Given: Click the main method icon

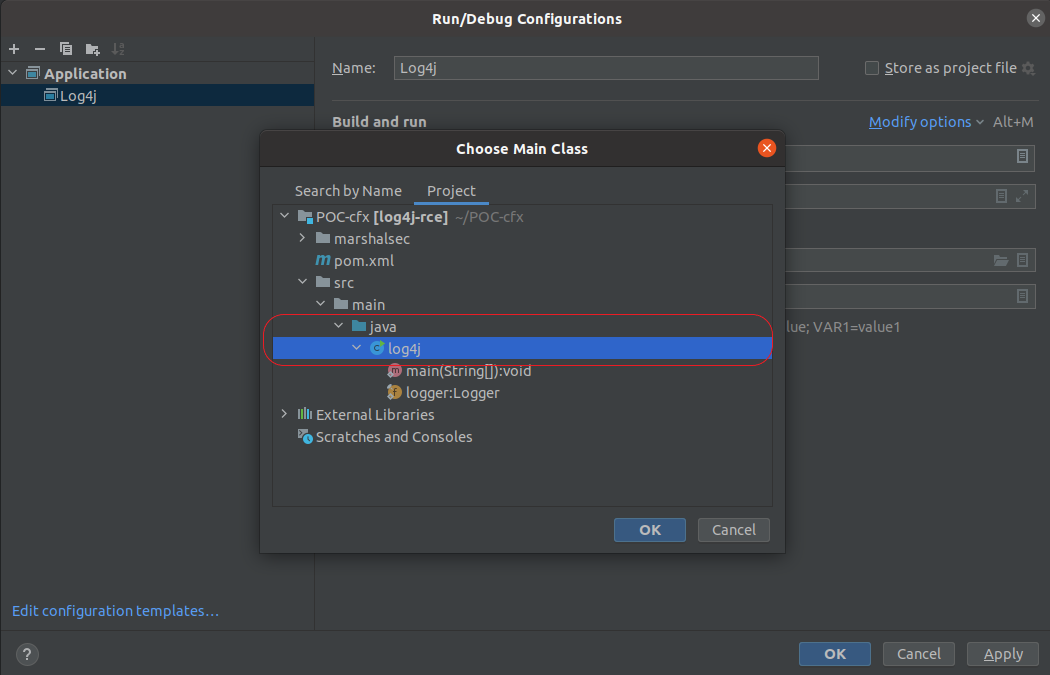Looking at the screenshot, I should [394, 370].
